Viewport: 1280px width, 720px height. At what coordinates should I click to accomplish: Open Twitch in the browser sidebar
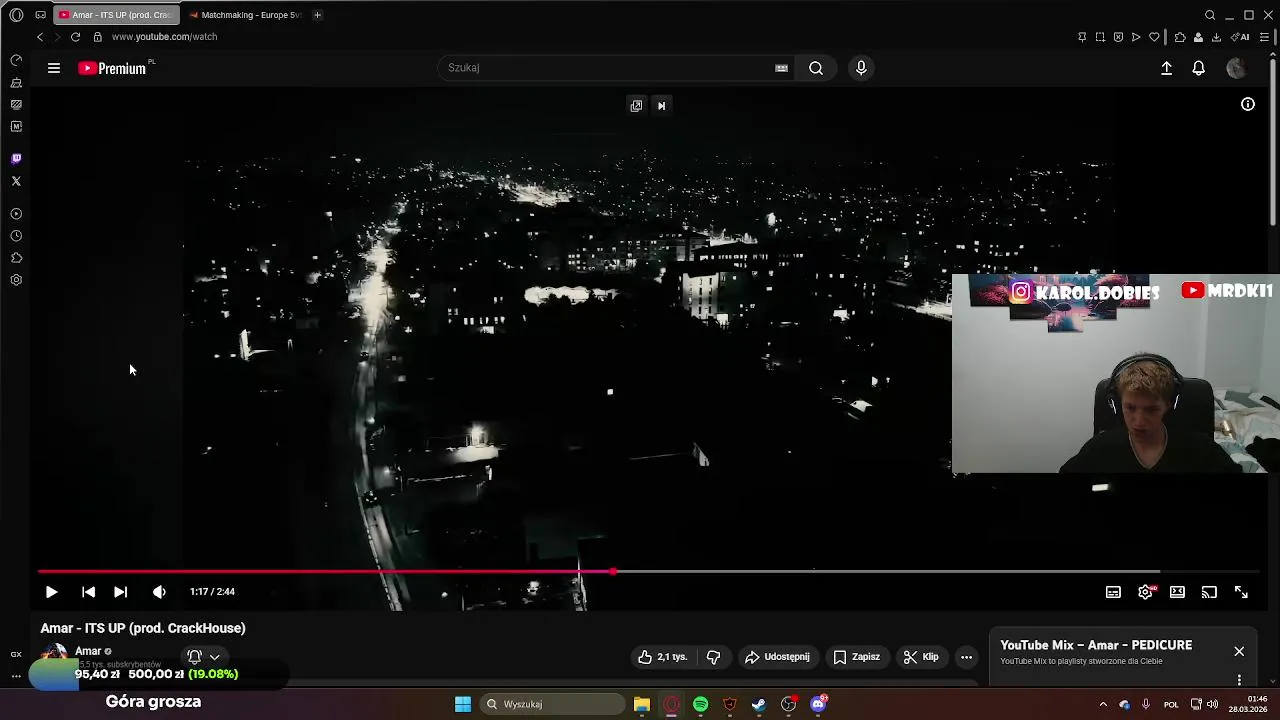coord(16,159)
